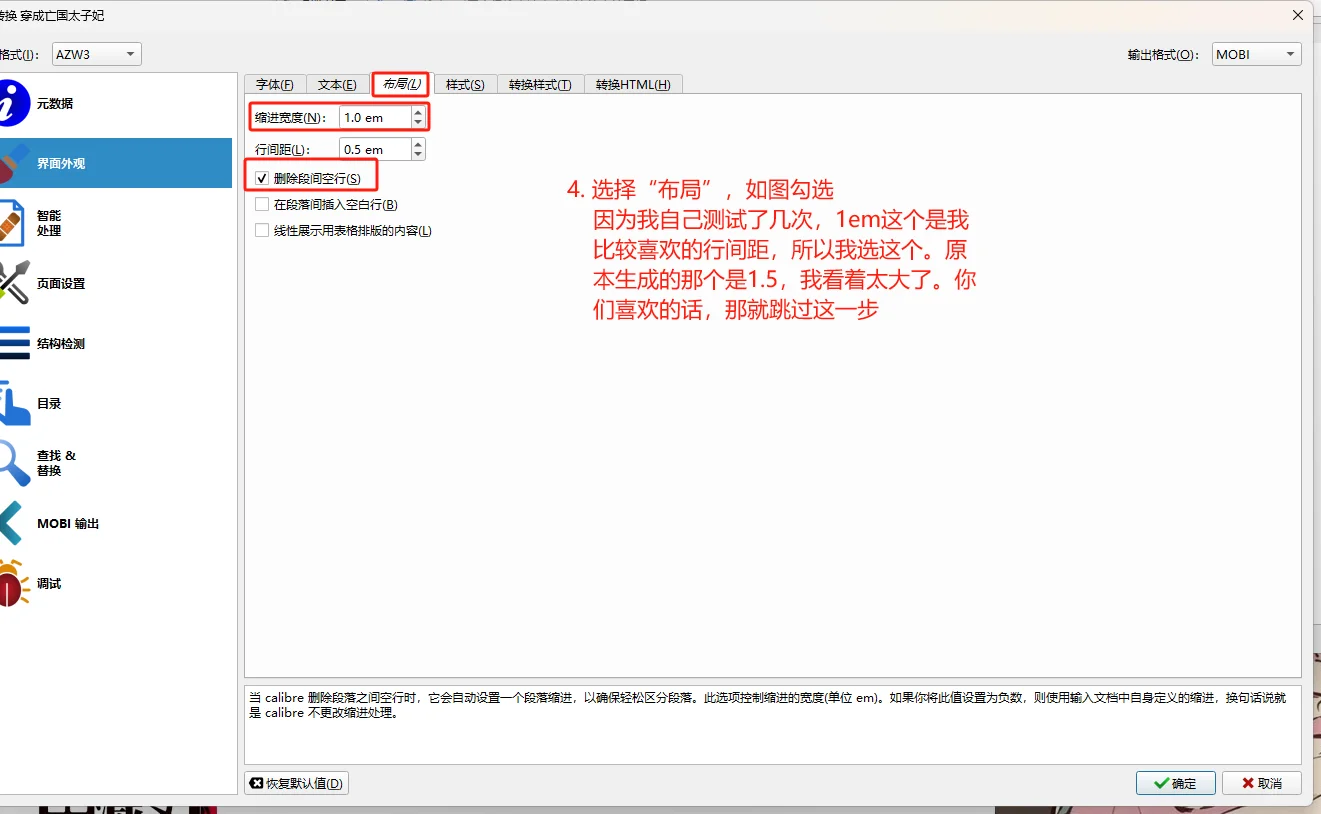Open the 元数据 metadata section icon

click(13, 103)
